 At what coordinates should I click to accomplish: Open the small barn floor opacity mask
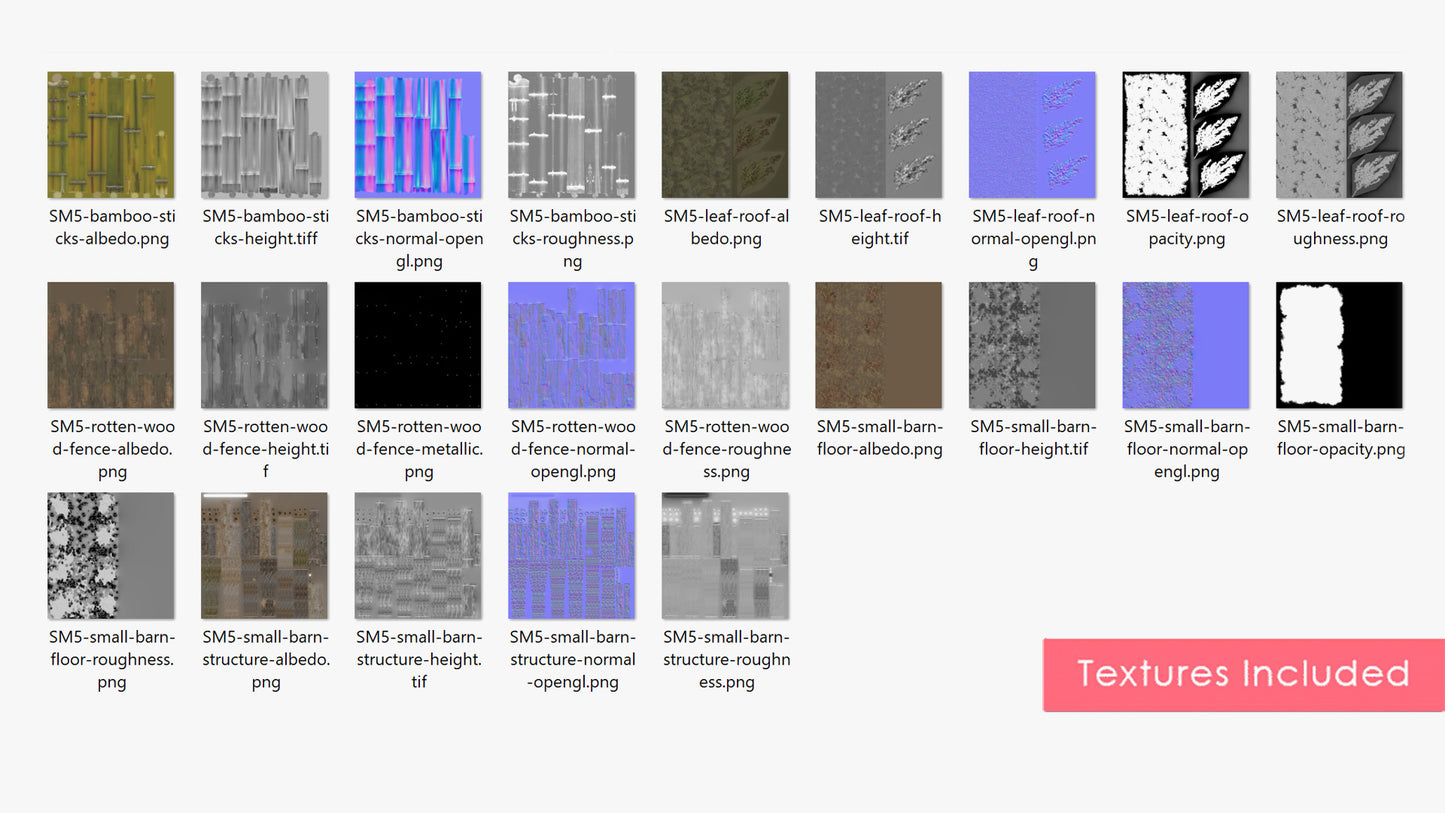point(1339,345)
